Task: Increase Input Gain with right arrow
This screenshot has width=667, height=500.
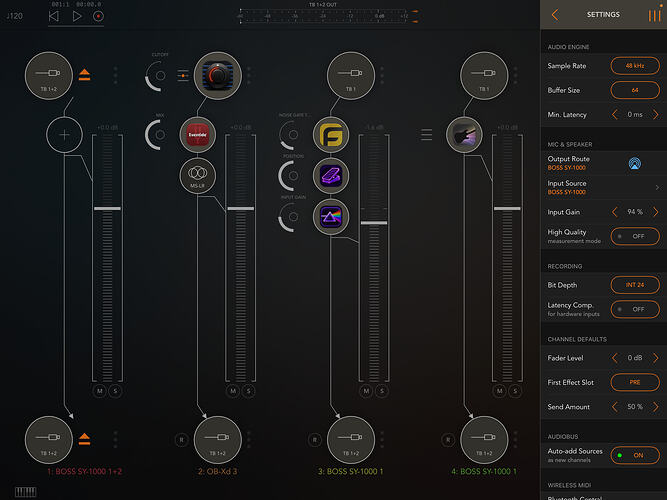Action: [x=656, y=212]
